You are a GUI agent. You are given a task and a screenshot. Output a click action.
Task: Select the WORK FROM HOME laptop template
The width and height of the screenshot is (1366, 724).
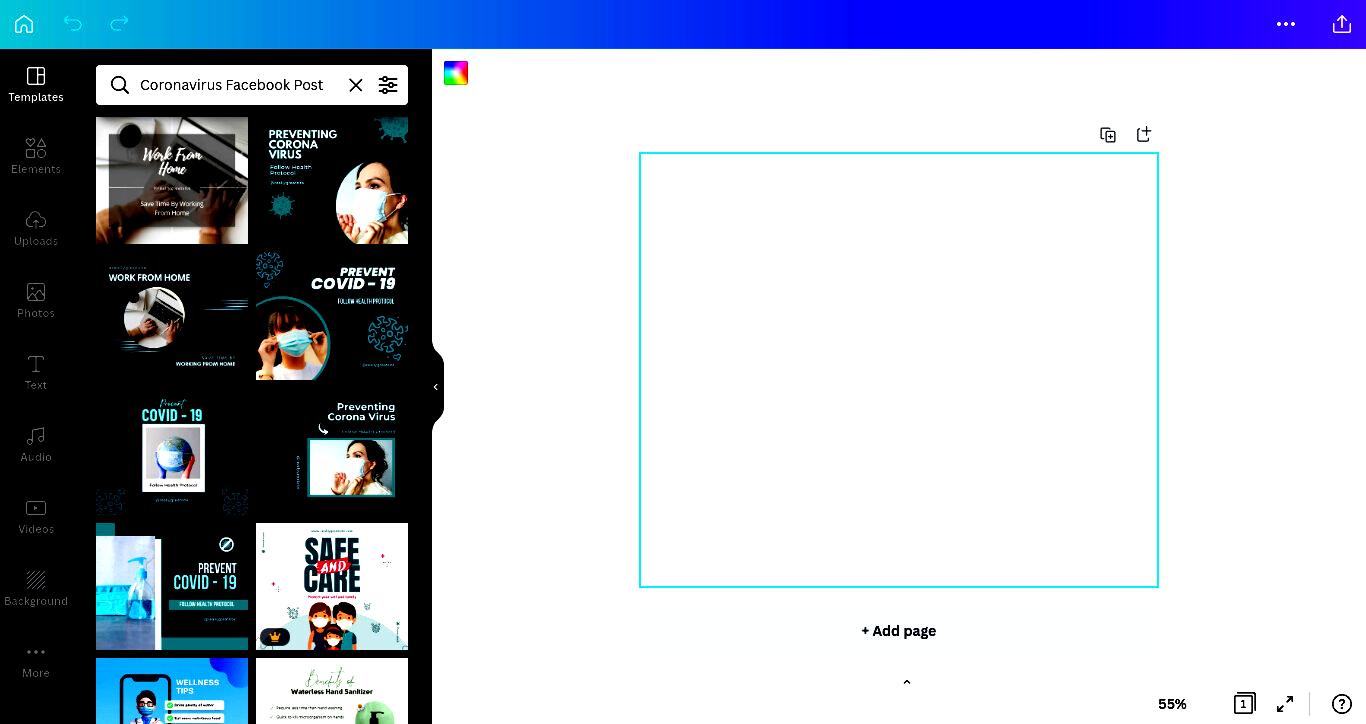(x=172, y=316)
